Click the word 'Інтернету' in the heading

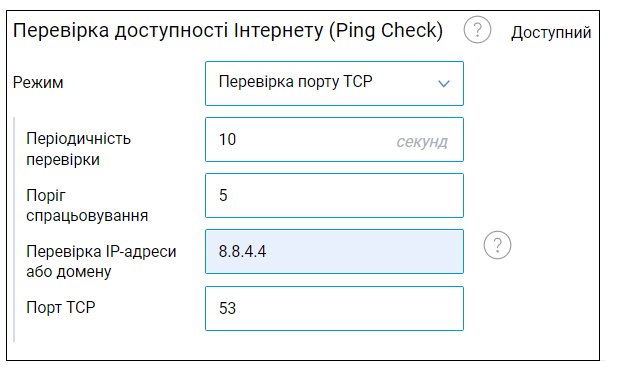(279, 31)
